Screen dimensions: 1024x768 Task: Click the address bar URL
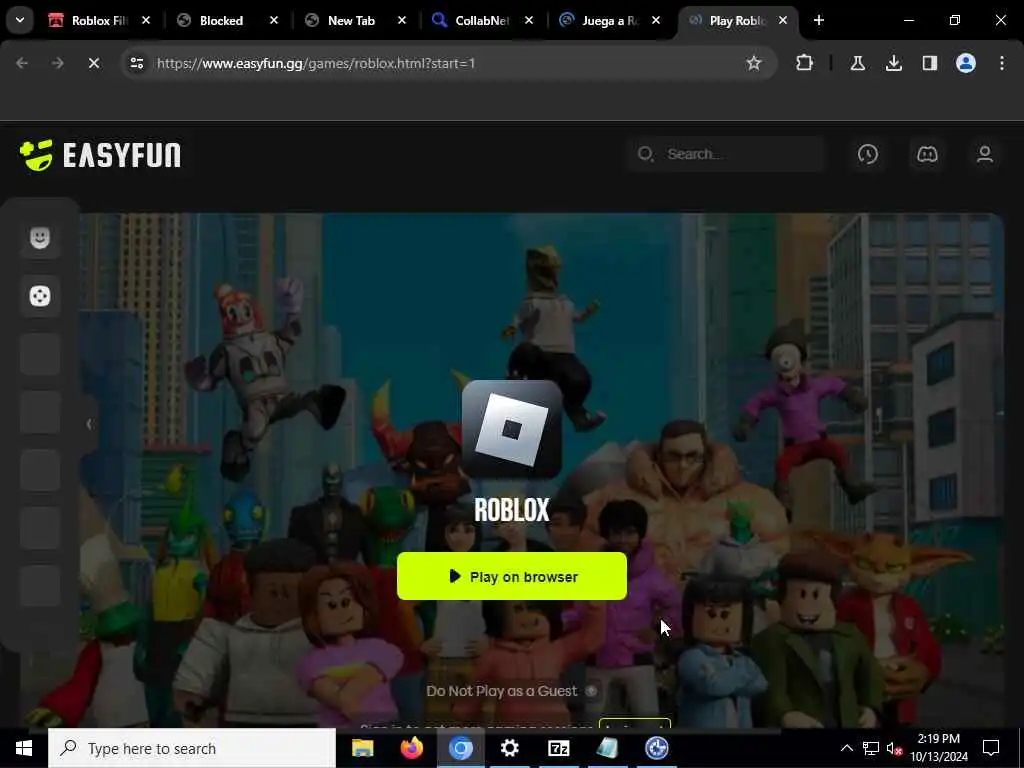(316, 63)
